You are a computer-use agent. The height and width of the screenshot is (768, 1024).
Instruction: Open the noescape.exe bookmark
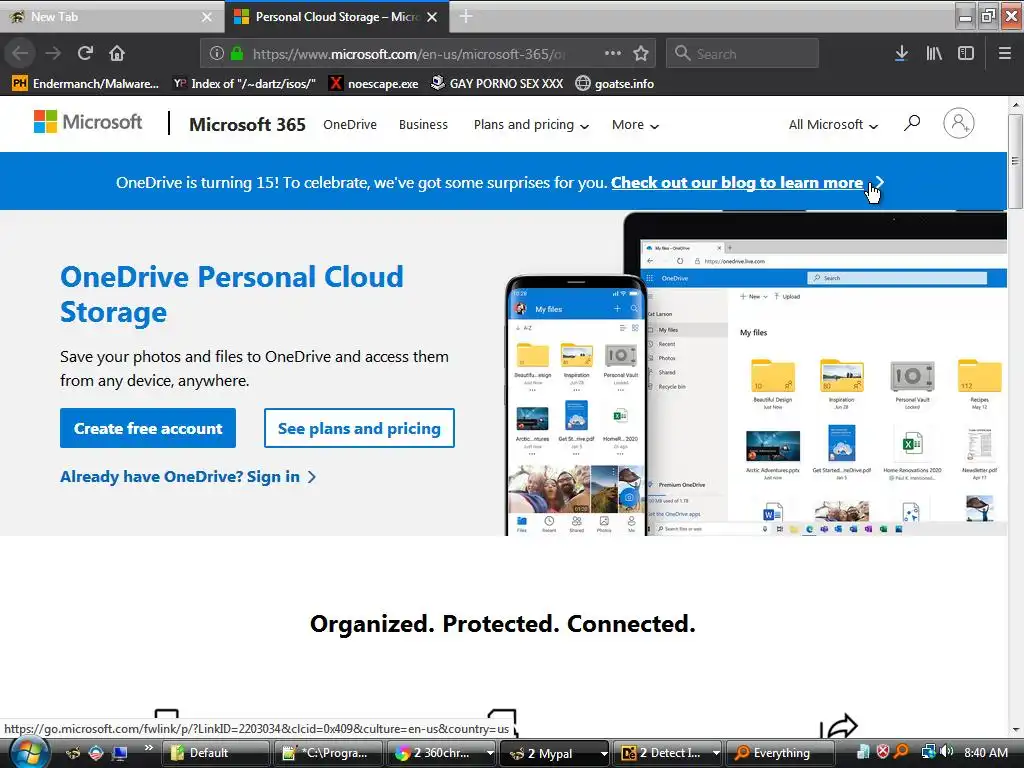click(374, 84)
